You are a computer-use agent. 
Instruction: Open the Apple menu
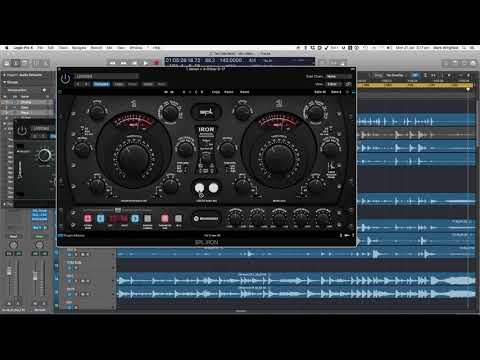tap(6, 48)
